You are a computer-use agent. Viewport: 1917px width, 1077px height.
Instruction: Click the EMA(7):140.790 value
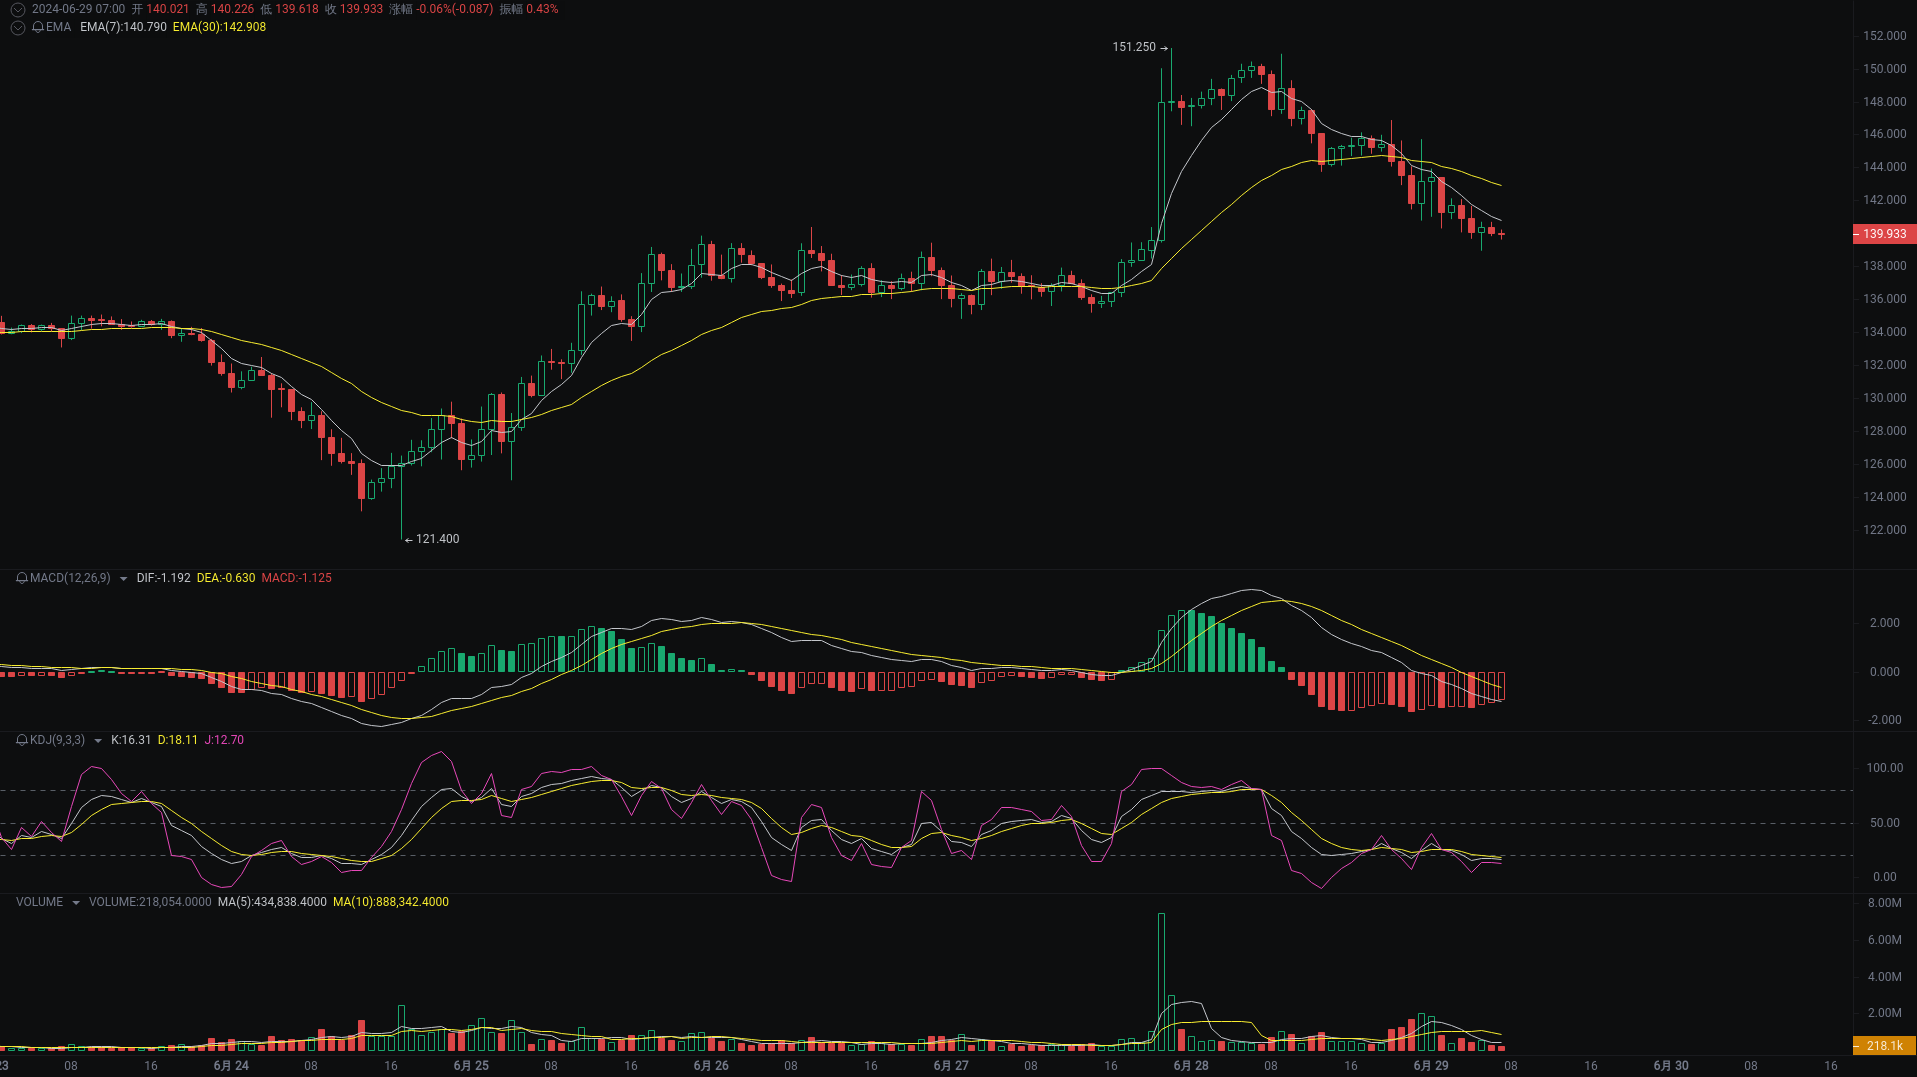tap(123, 27)
